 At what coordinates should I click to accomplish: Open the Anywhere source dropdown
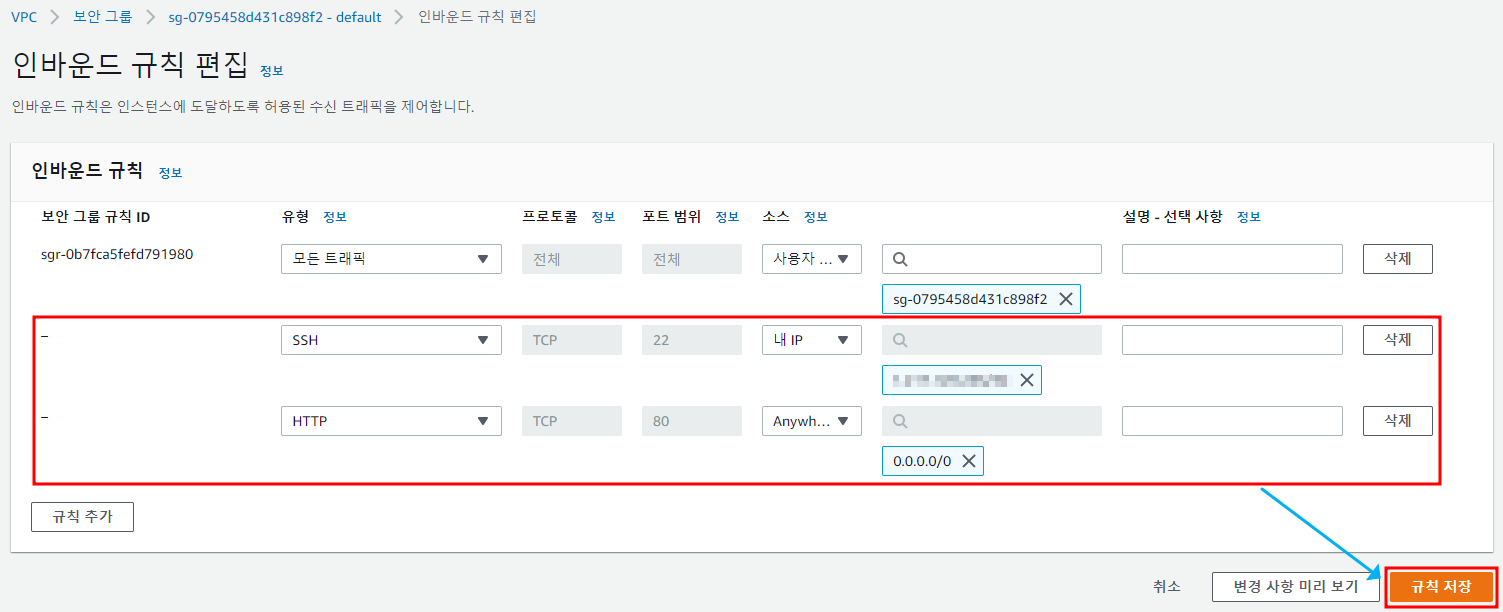click(x=811, y=421)
